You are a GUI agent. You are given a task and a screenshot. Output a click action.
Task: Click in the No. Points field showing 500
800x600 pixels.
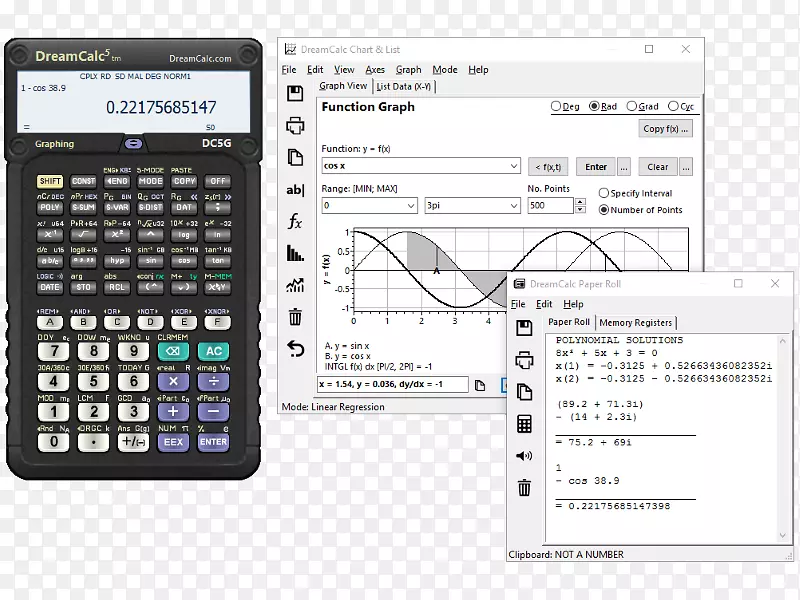[551, 206]
